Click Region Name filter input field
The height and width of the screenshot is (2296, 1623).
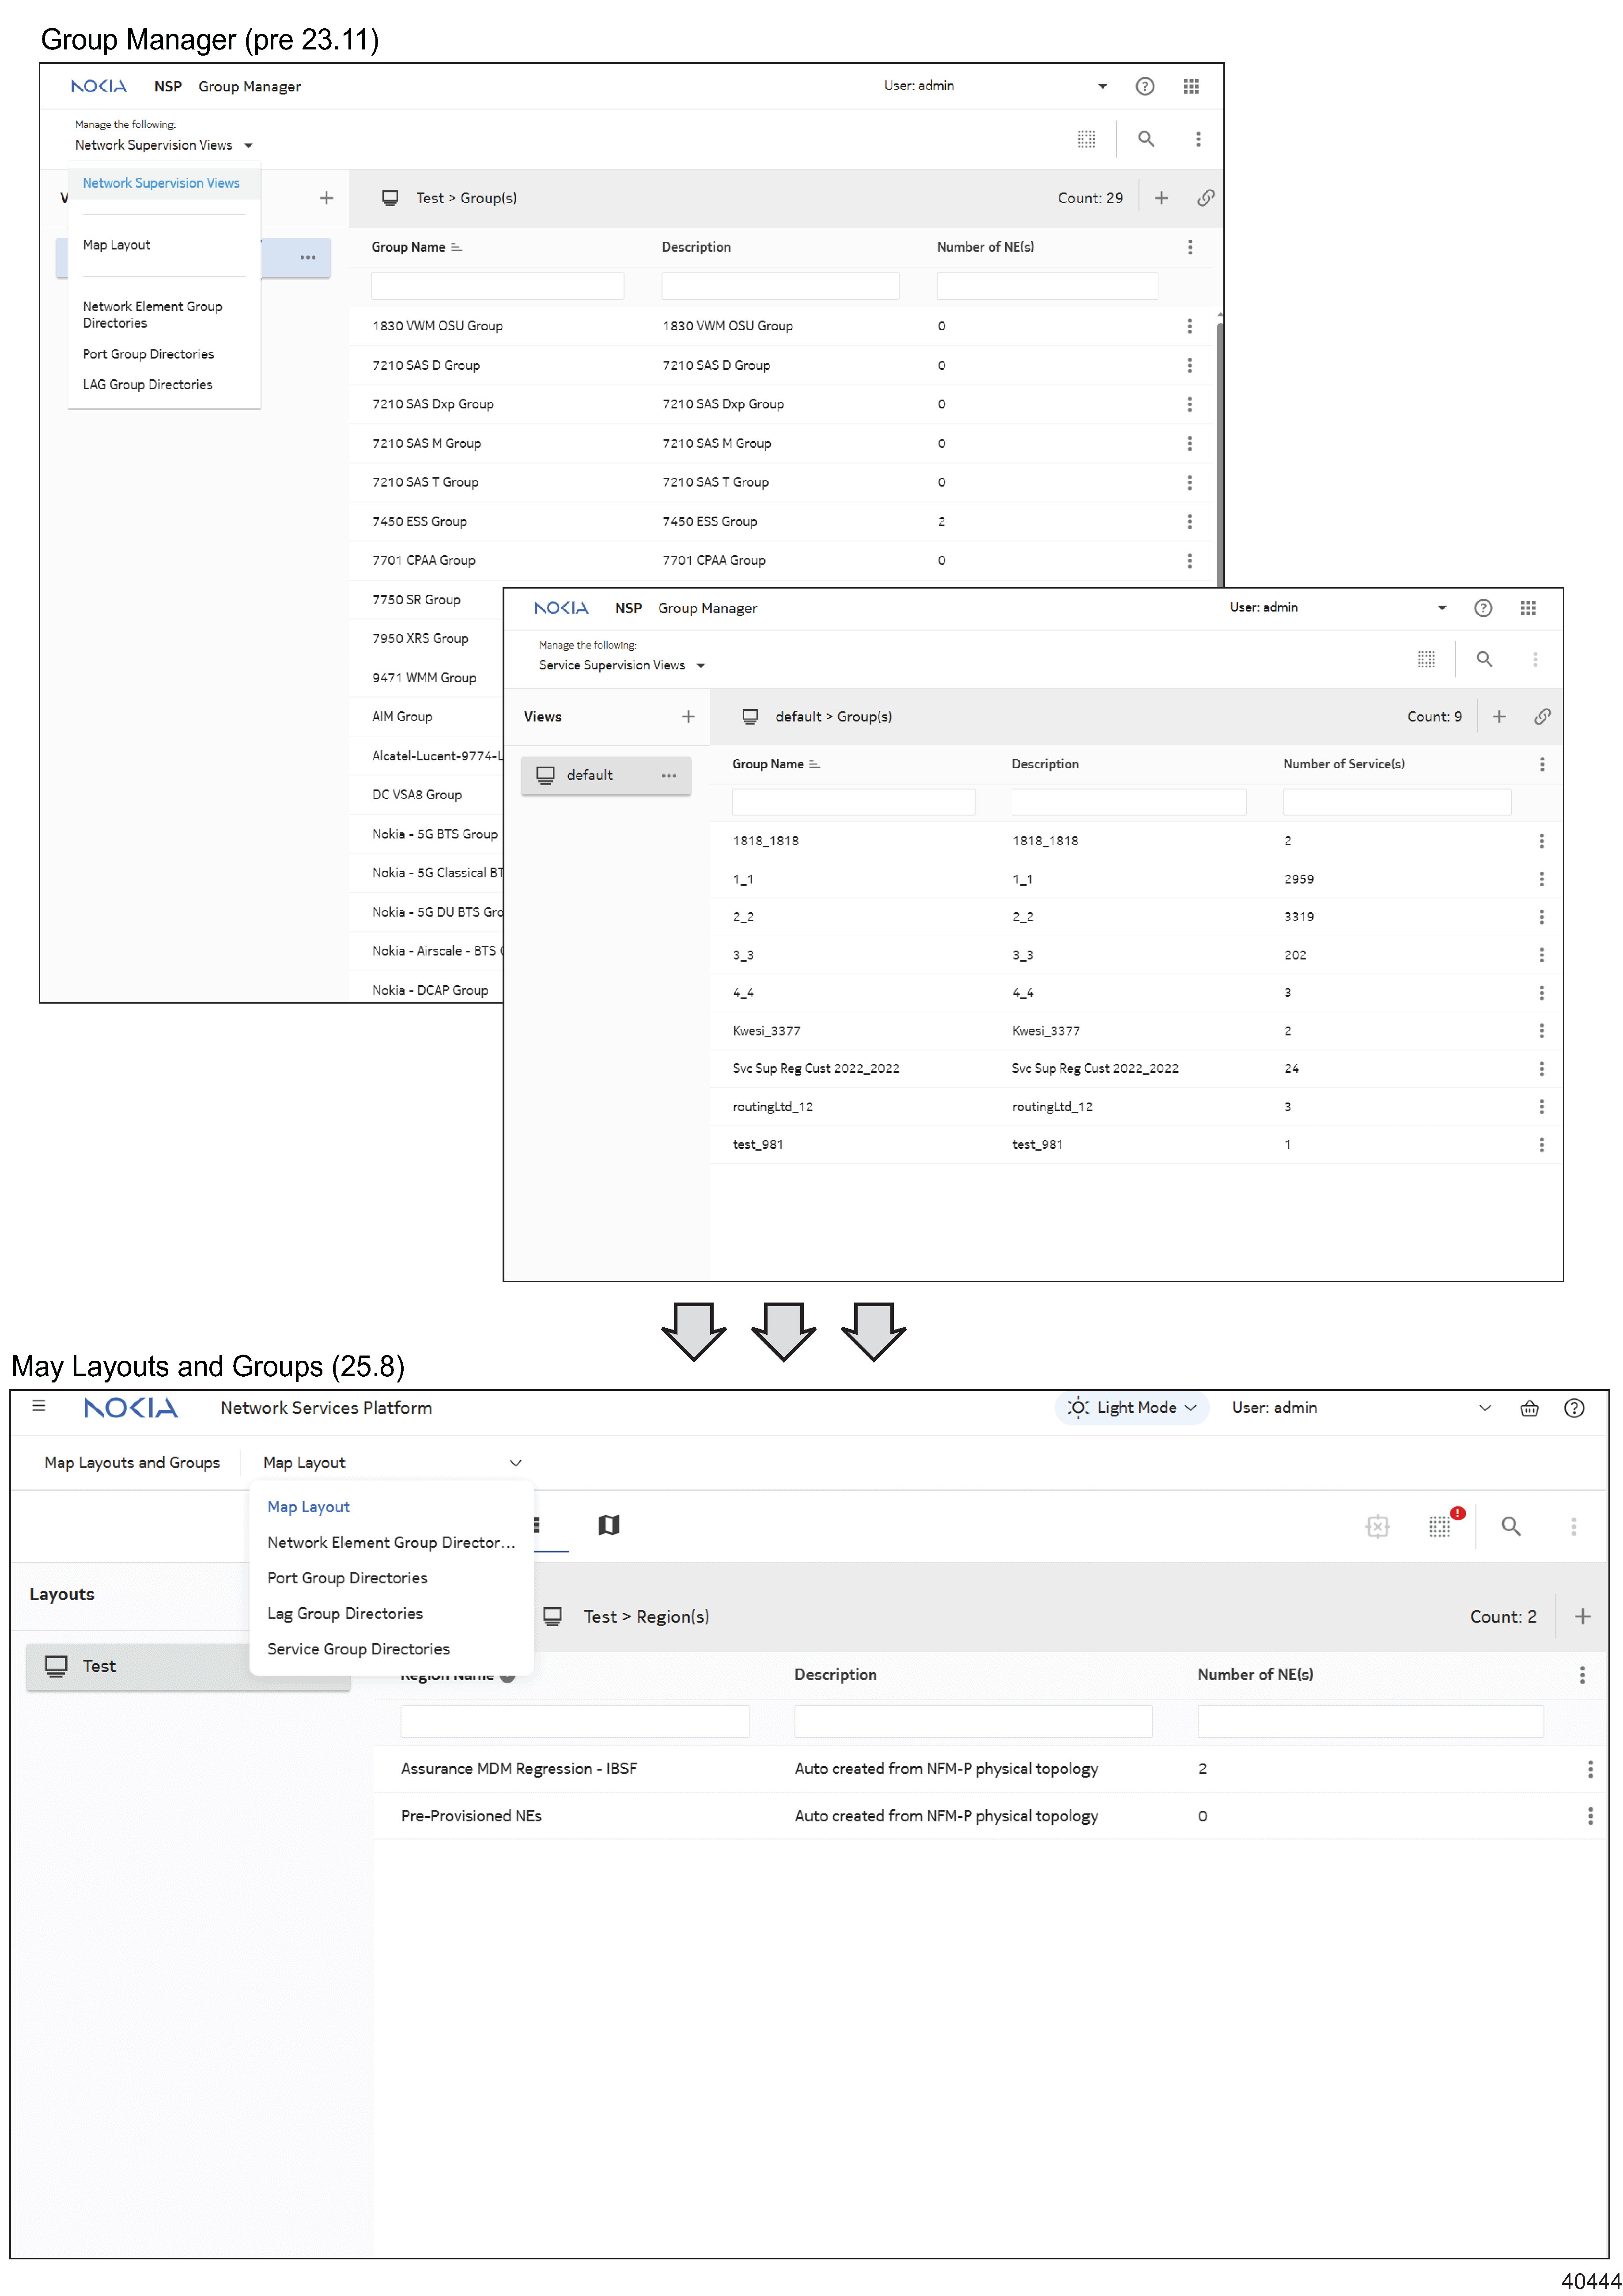click(x=575, y=1722)
